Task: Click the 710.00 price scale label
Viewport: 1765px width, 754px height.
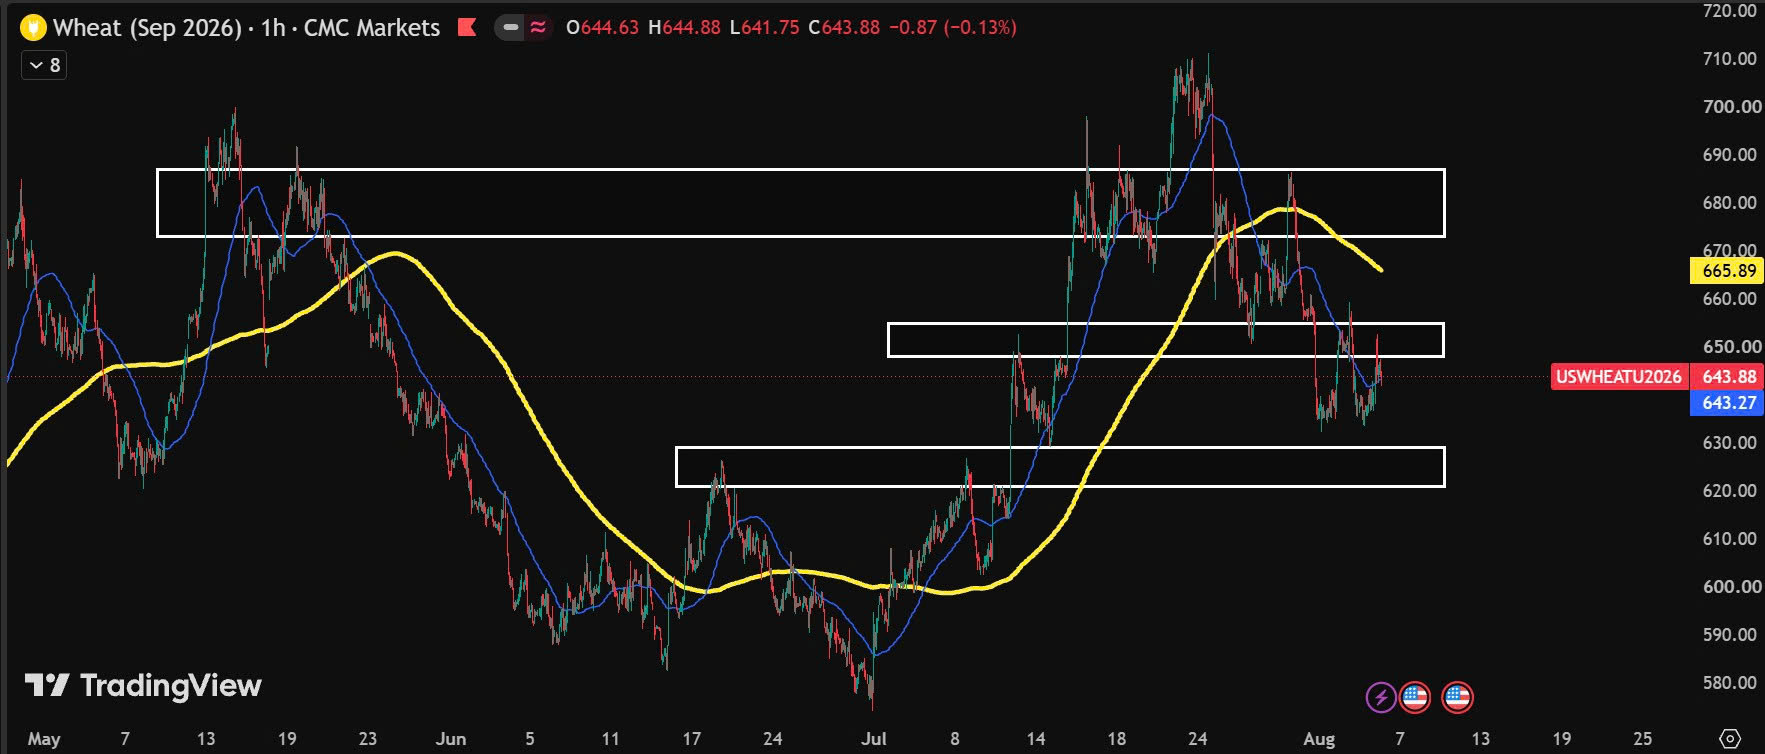Action: click(x=1729, y=59)
